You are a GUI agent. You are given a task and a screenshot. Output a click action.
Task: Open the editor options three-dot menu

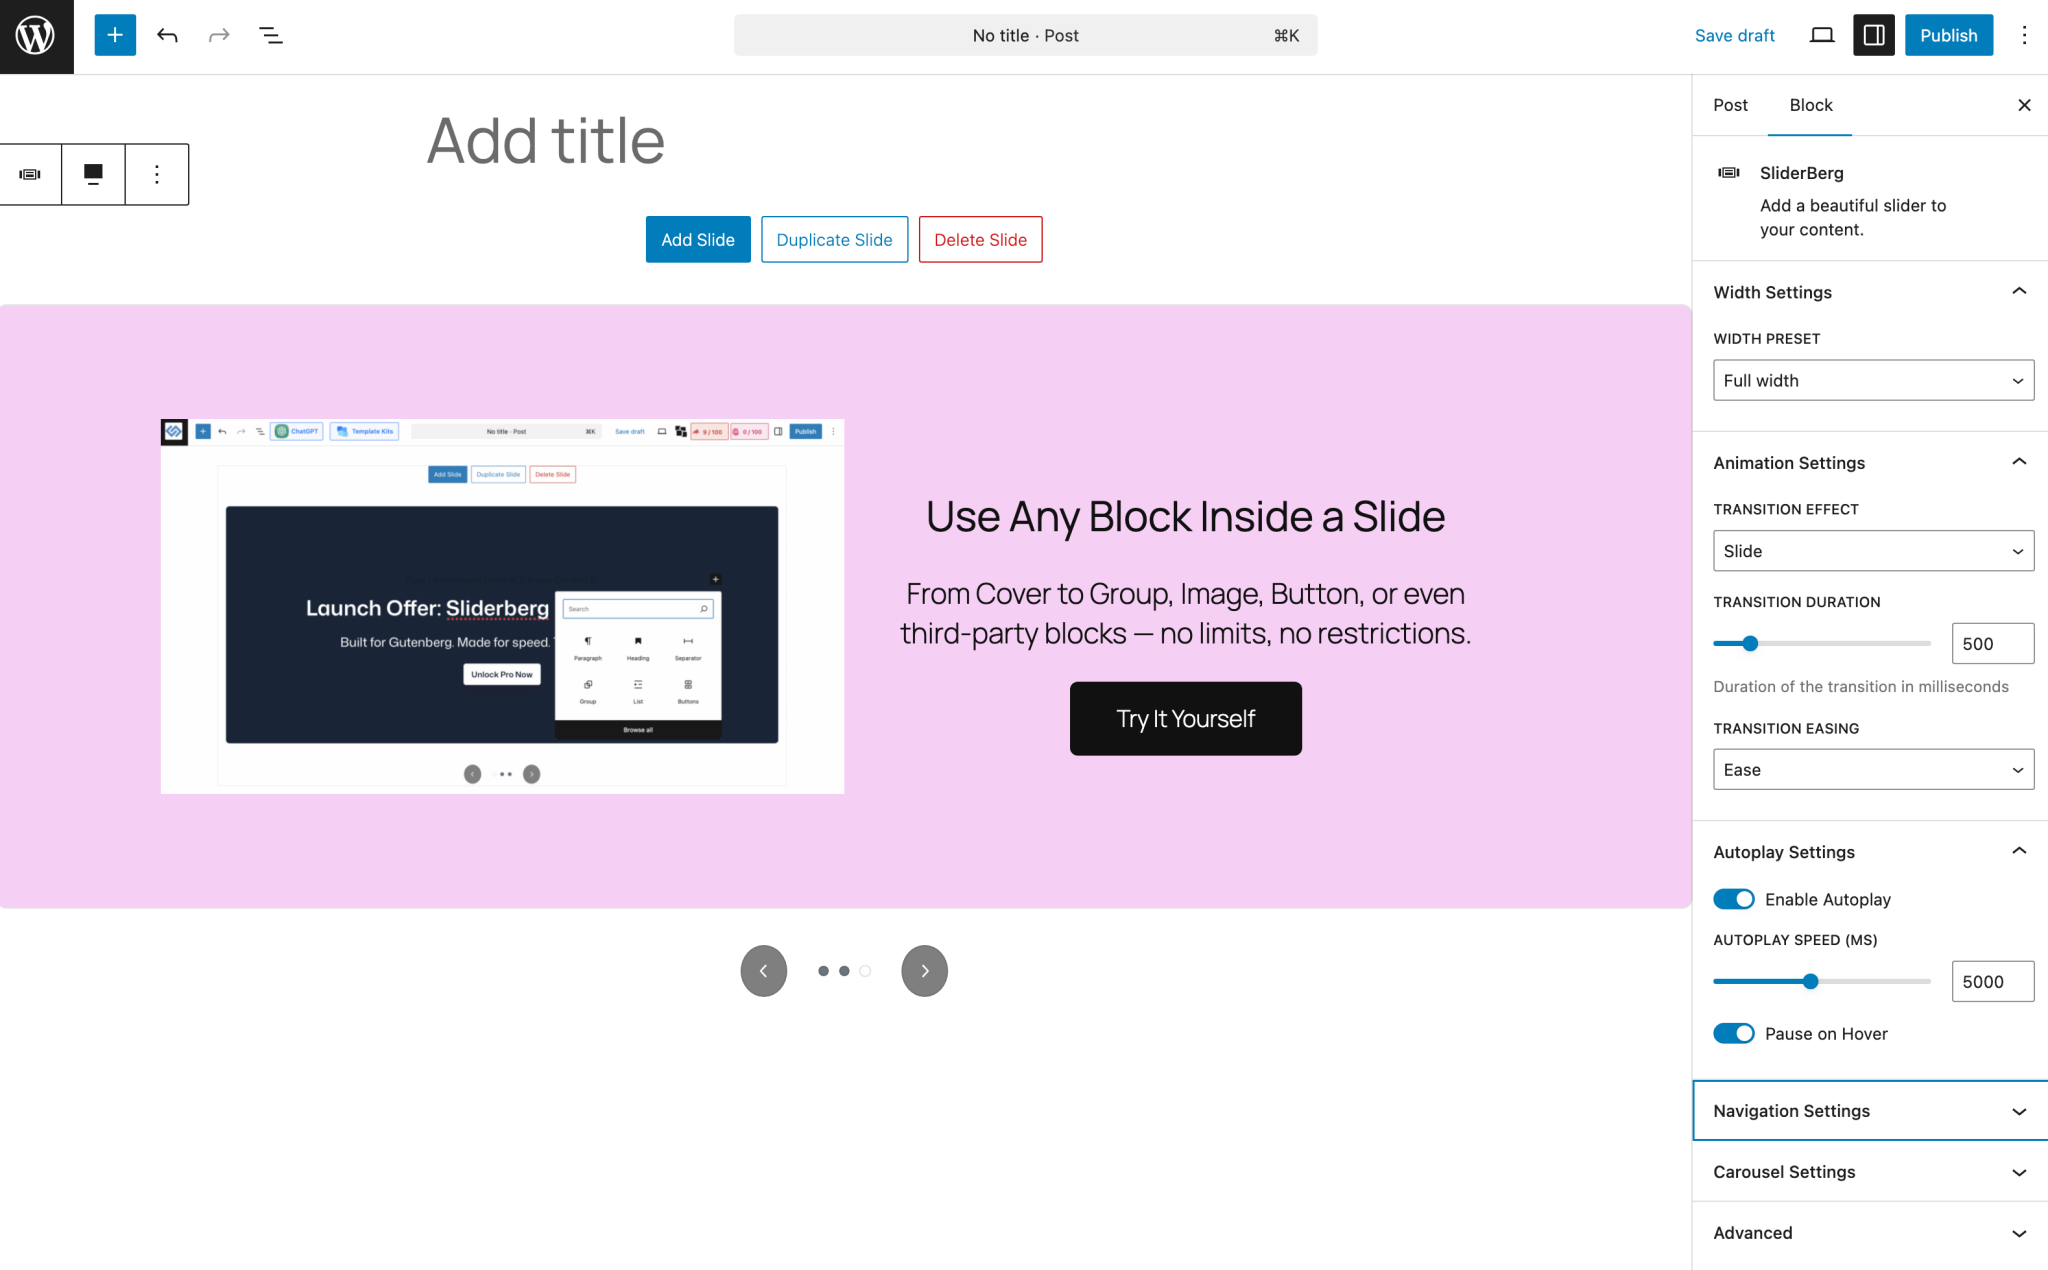tap(2024, 35)
